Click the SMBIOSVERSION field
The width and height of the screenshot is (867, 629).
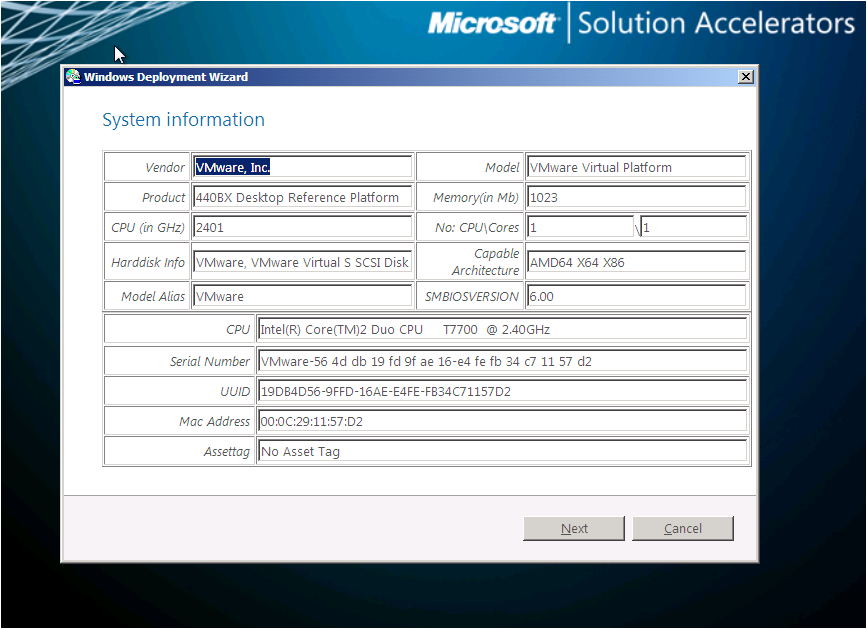pyautogui.click(x=636, y=296)
